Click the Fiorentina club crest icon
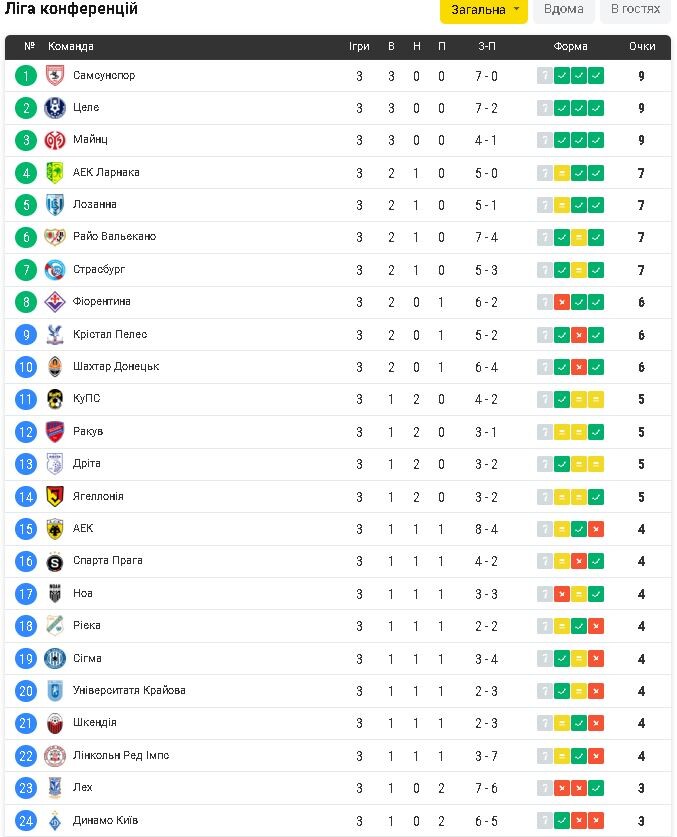This screenshot has height=837, width=677. click(x=55, y=302)
